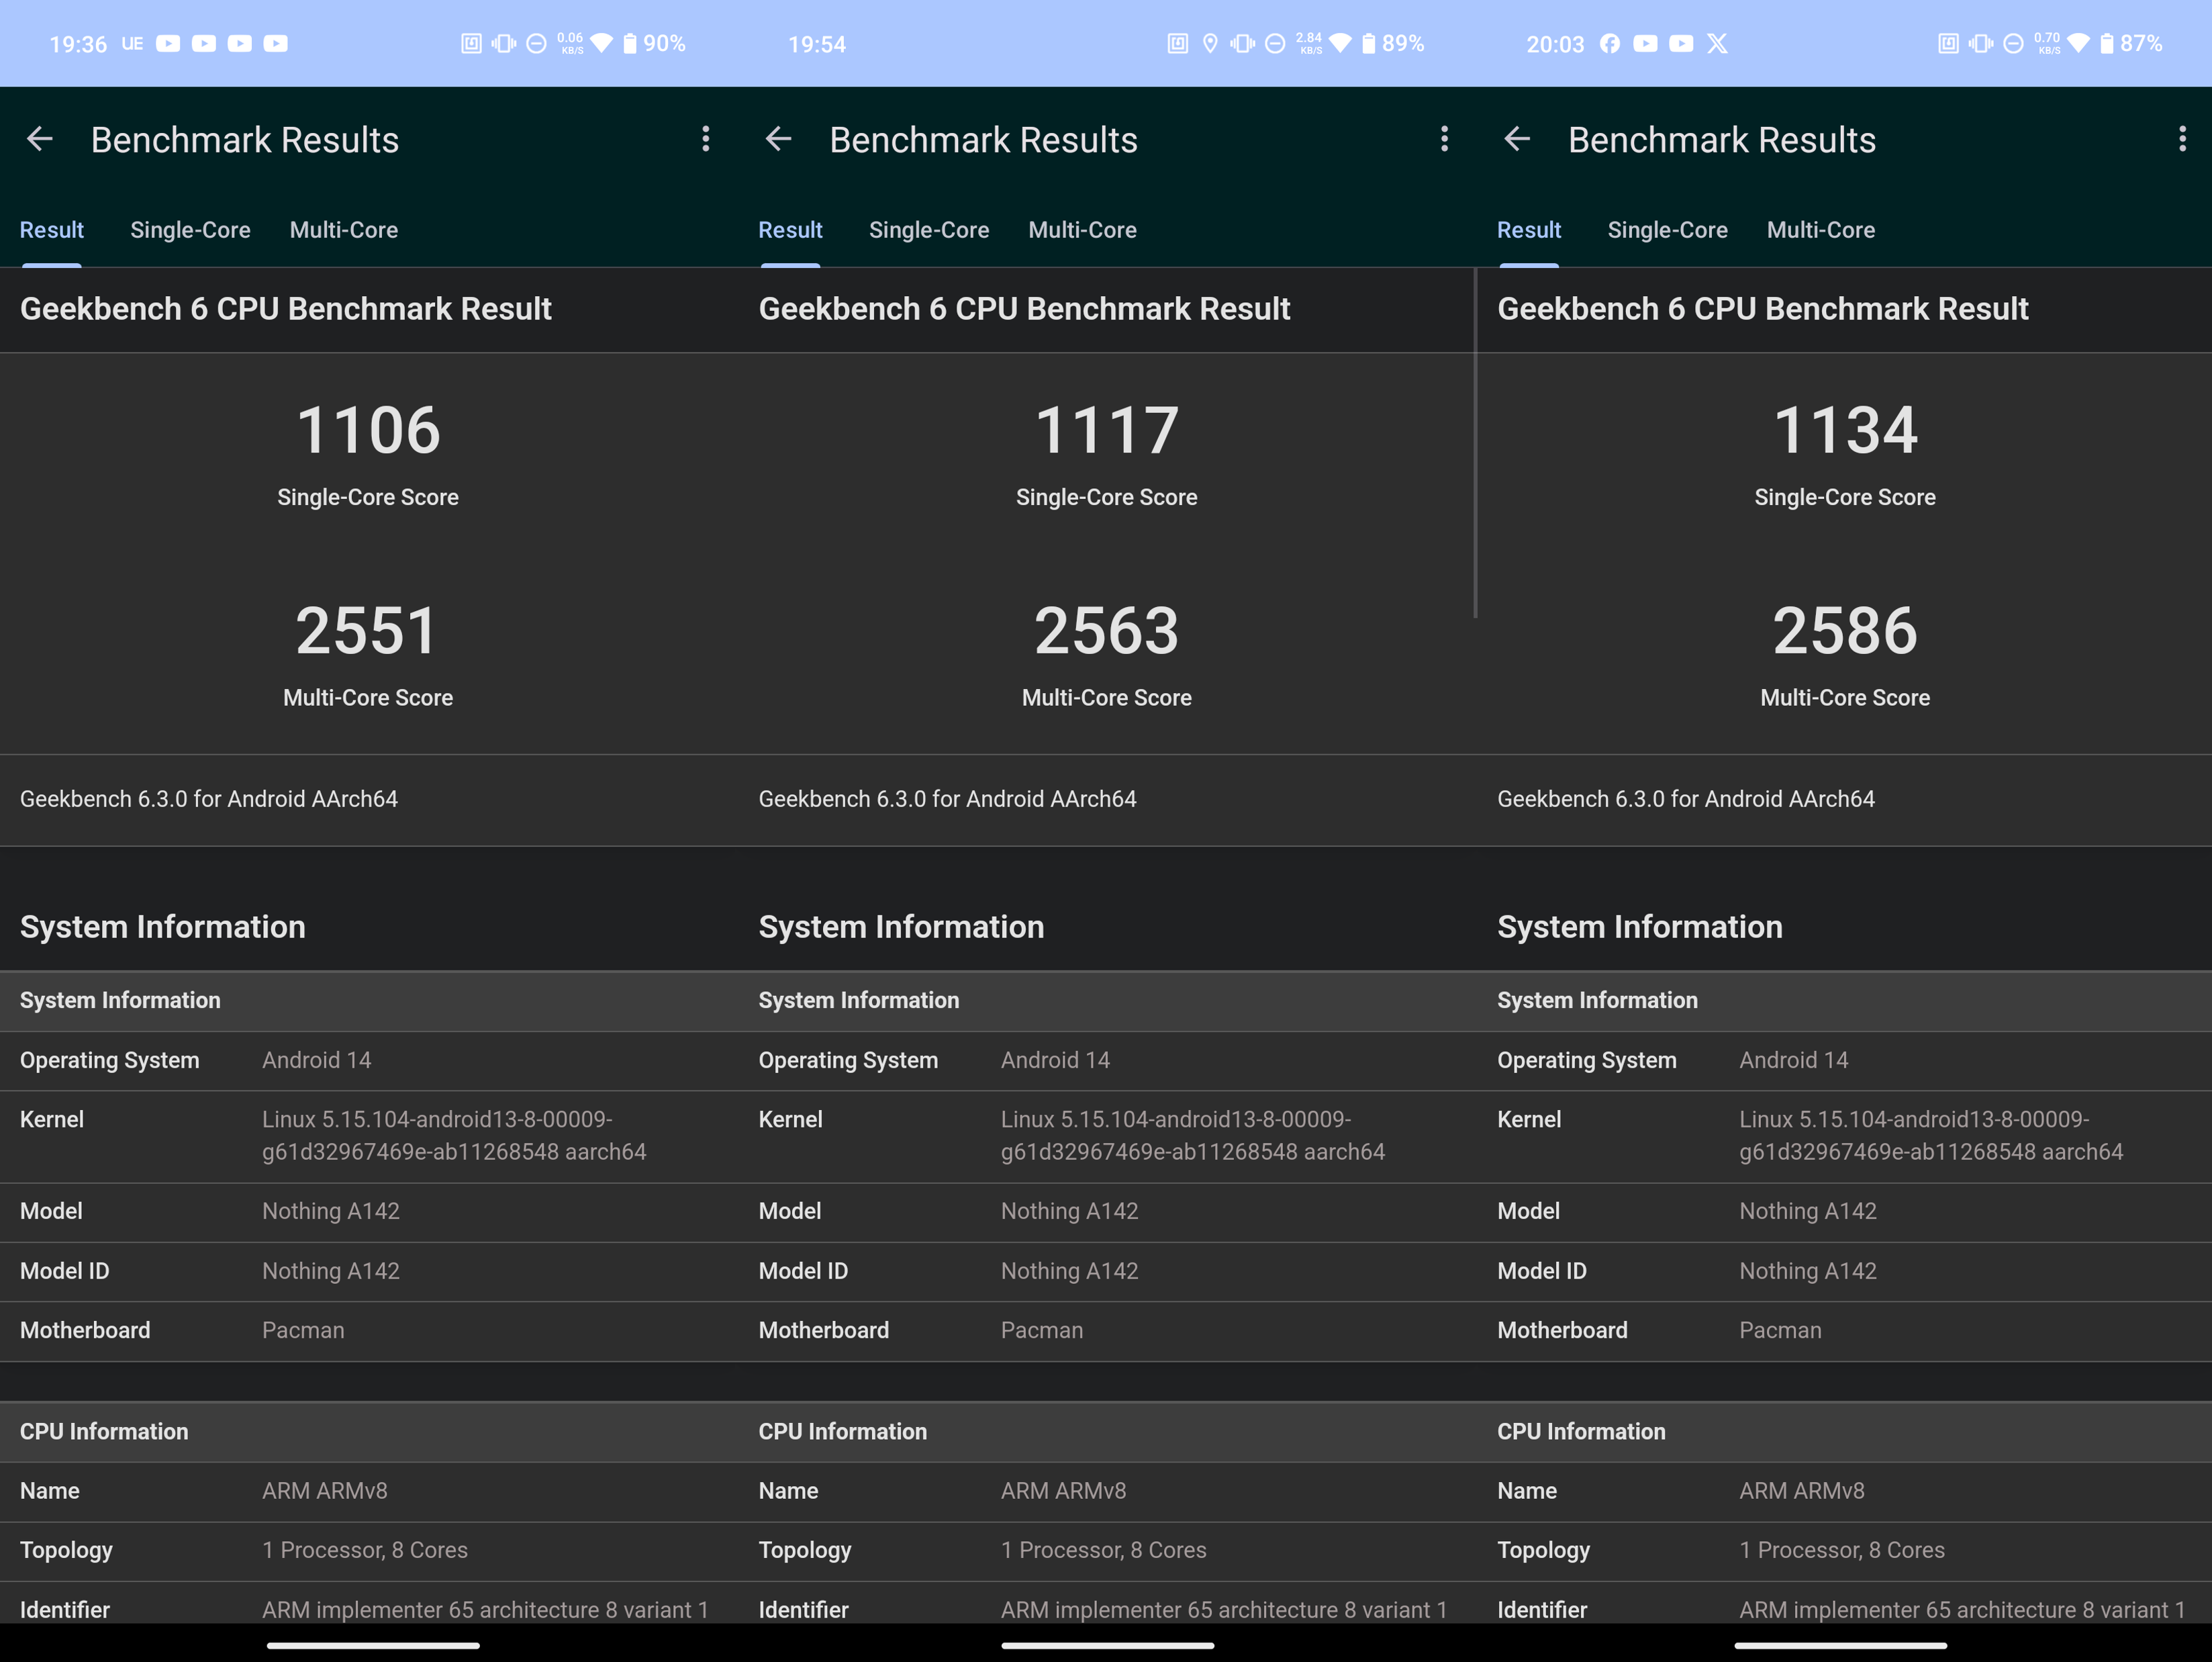
Task: Open three-dot overflow menu in first screen
Action: click(706, 139)
